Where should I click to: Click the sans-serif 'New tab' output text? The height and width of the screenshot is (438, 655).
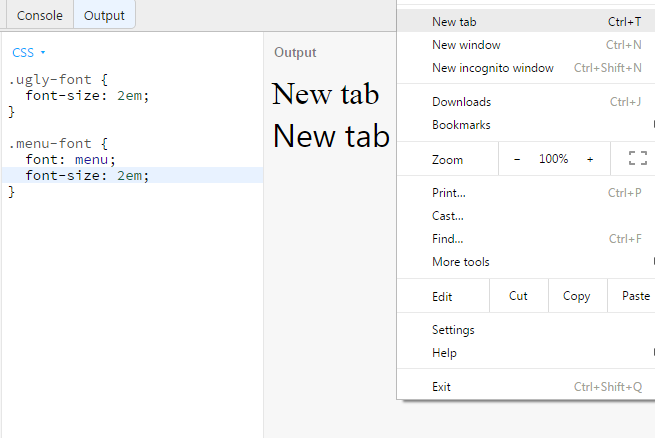[x=331, y=136]
